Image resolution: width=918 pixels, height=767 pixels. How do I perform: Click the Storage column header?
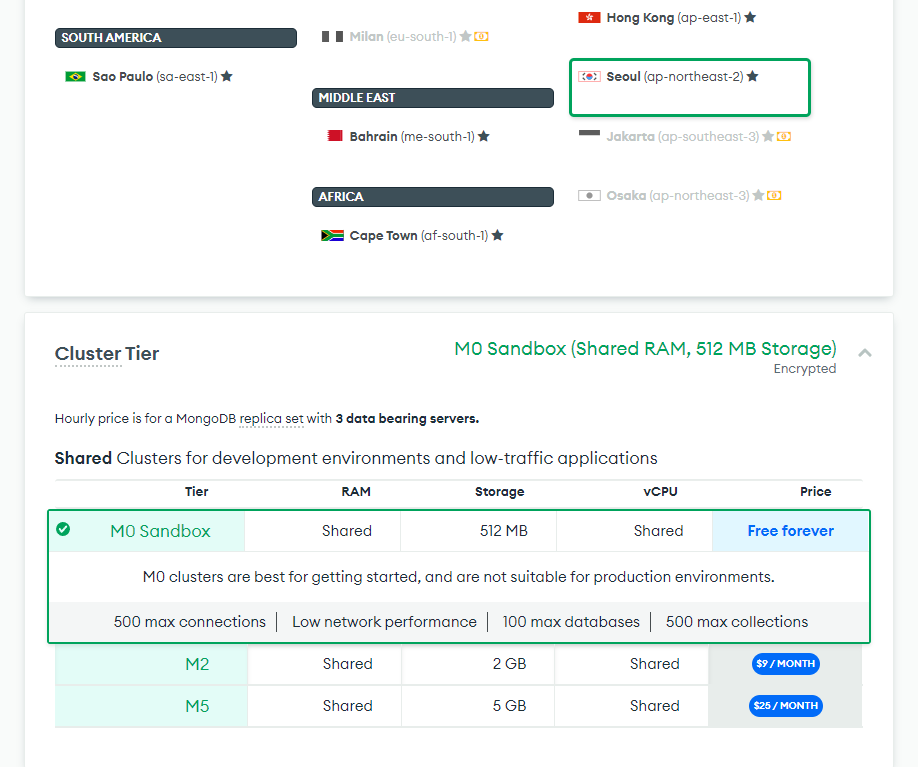[x=499, y=492]
